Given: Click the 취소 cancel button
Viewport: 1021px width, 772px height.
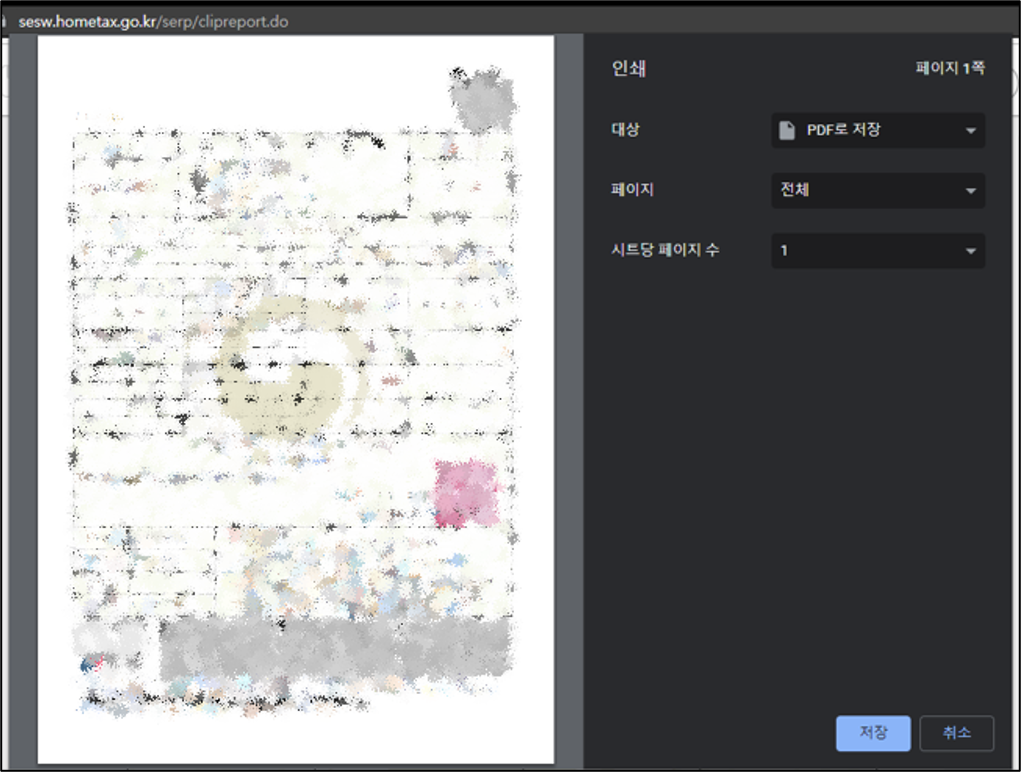Looking at the screenshot, I should point(957,733).
